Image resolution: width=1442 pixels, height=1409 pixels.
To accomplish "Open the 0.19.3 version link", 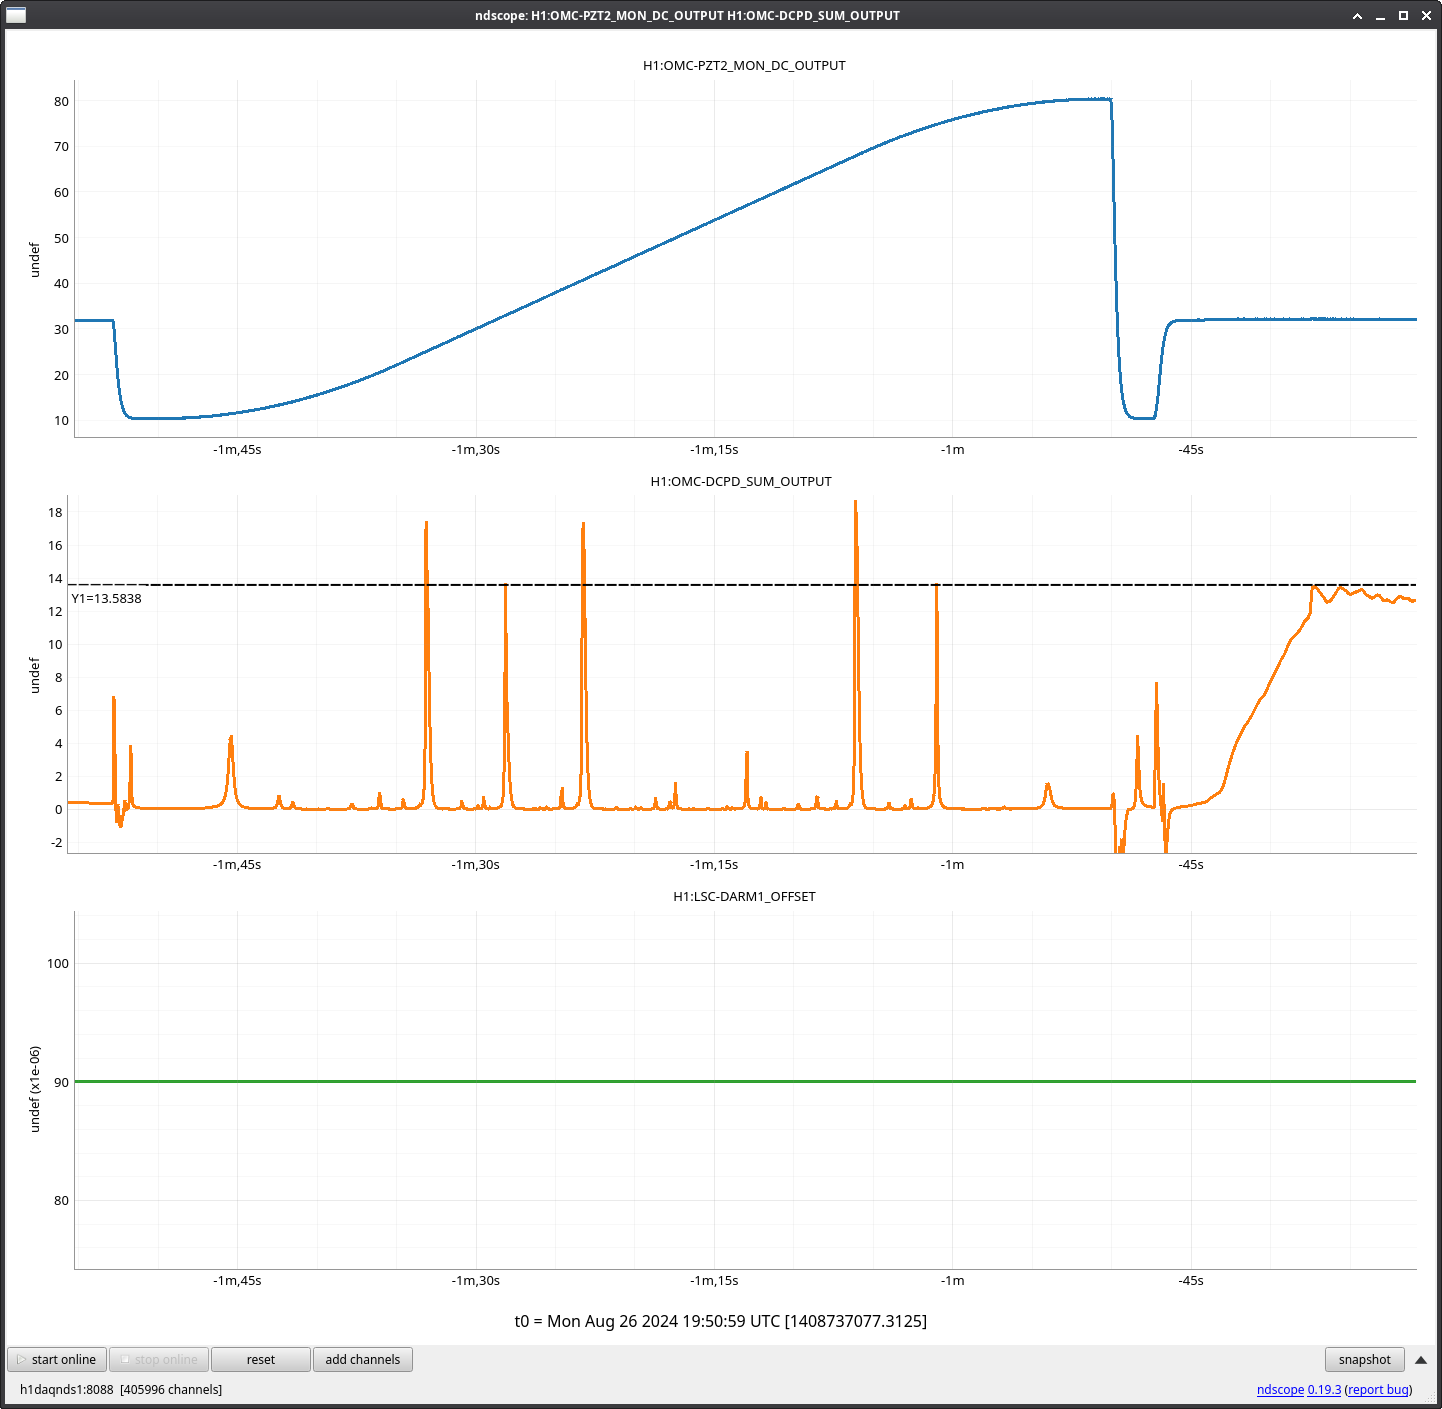I will (1324, 1389).
